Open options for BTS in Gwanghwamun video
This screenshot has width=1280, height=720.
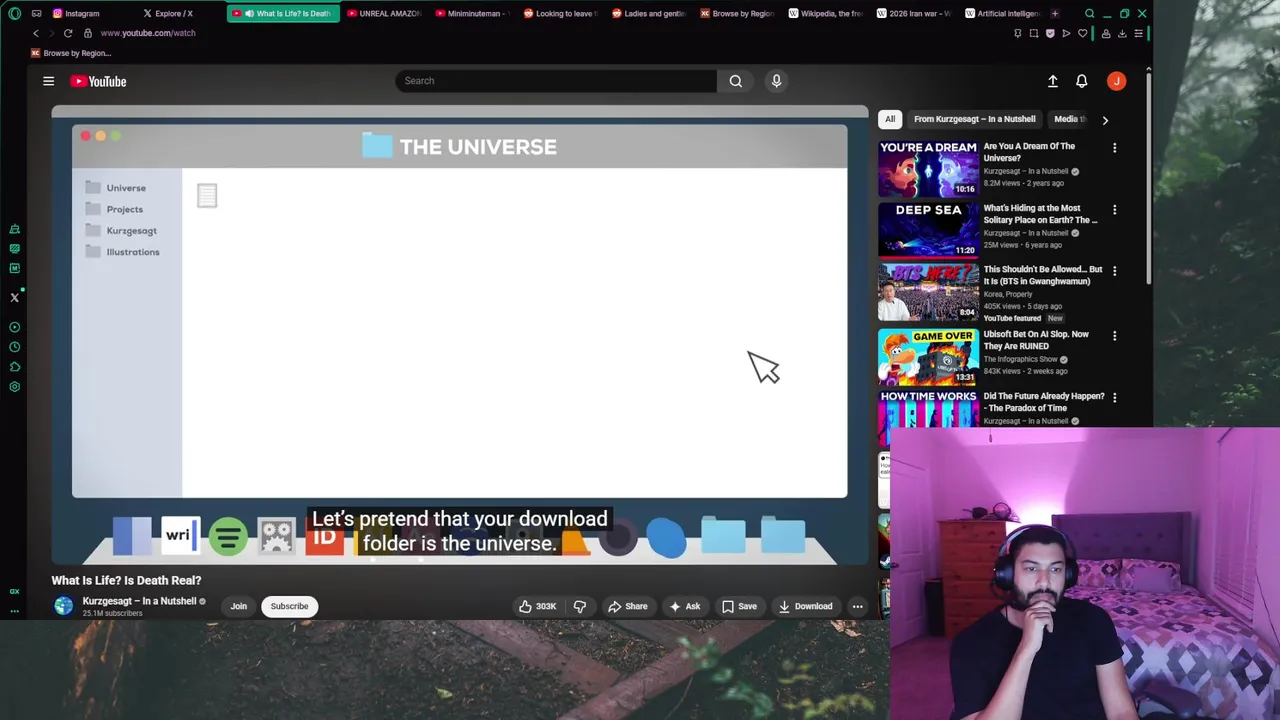pos(1114,271)
